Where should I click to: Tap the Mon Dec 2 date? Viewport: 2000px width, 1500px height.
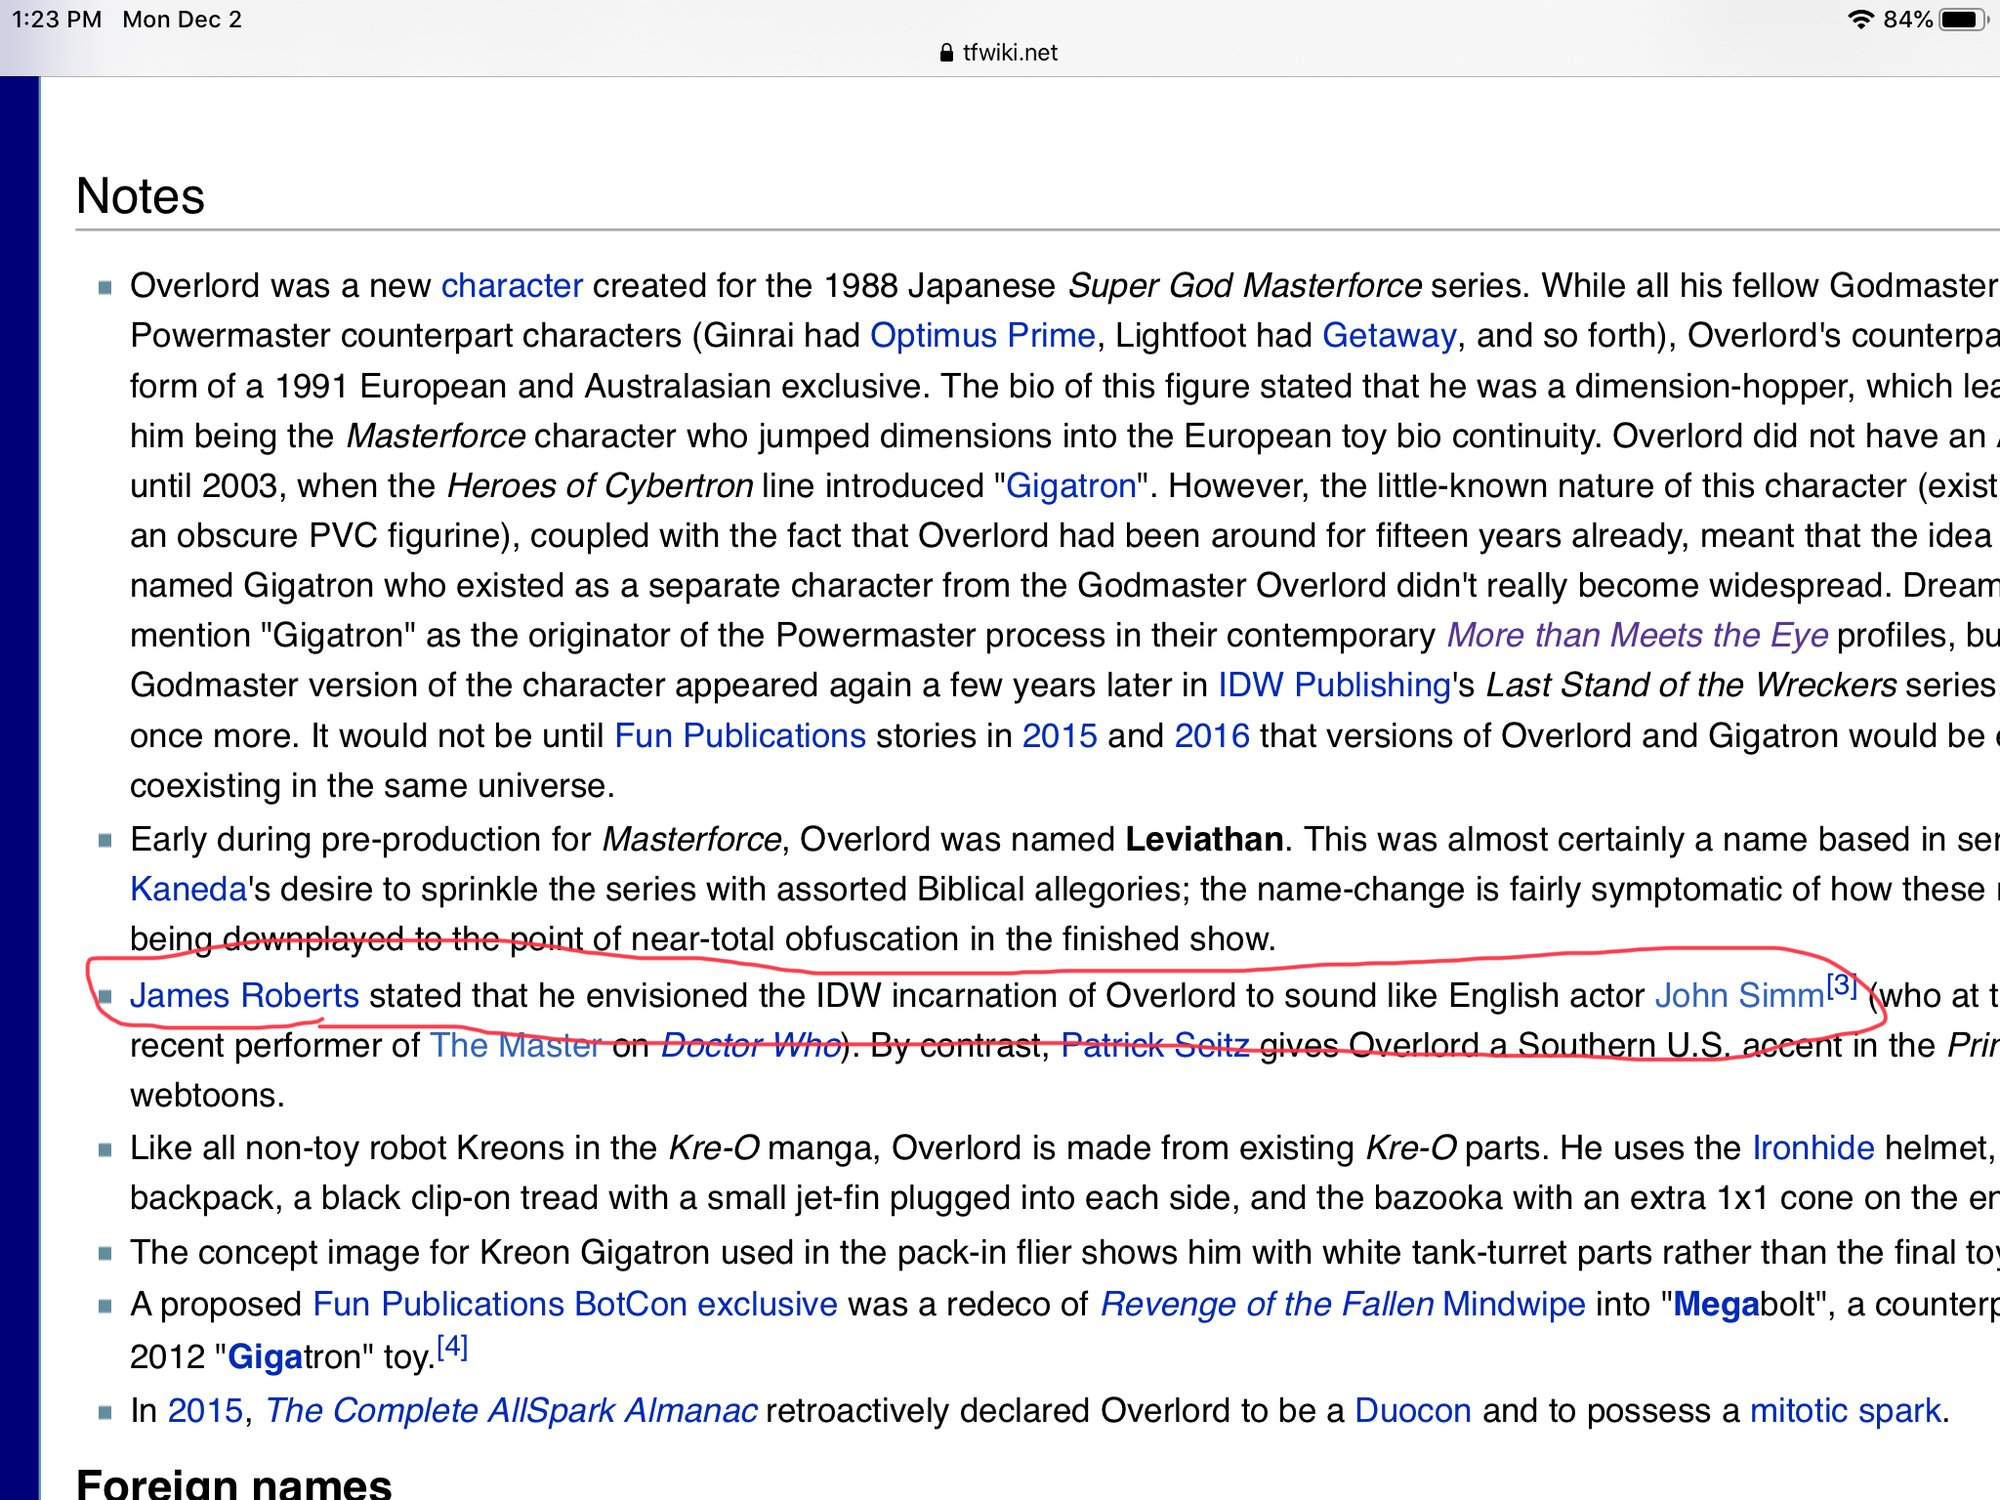click(182, 19)
